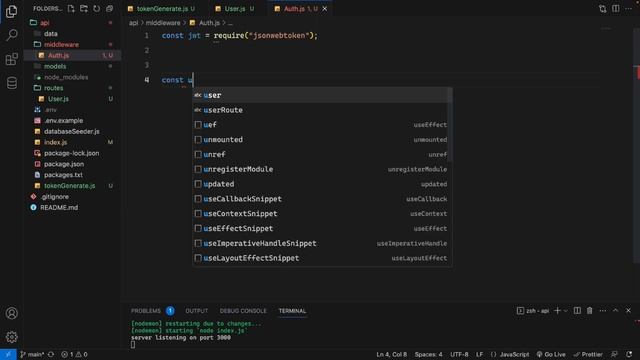Choose the userRoute suggestion

coord(322,110)
